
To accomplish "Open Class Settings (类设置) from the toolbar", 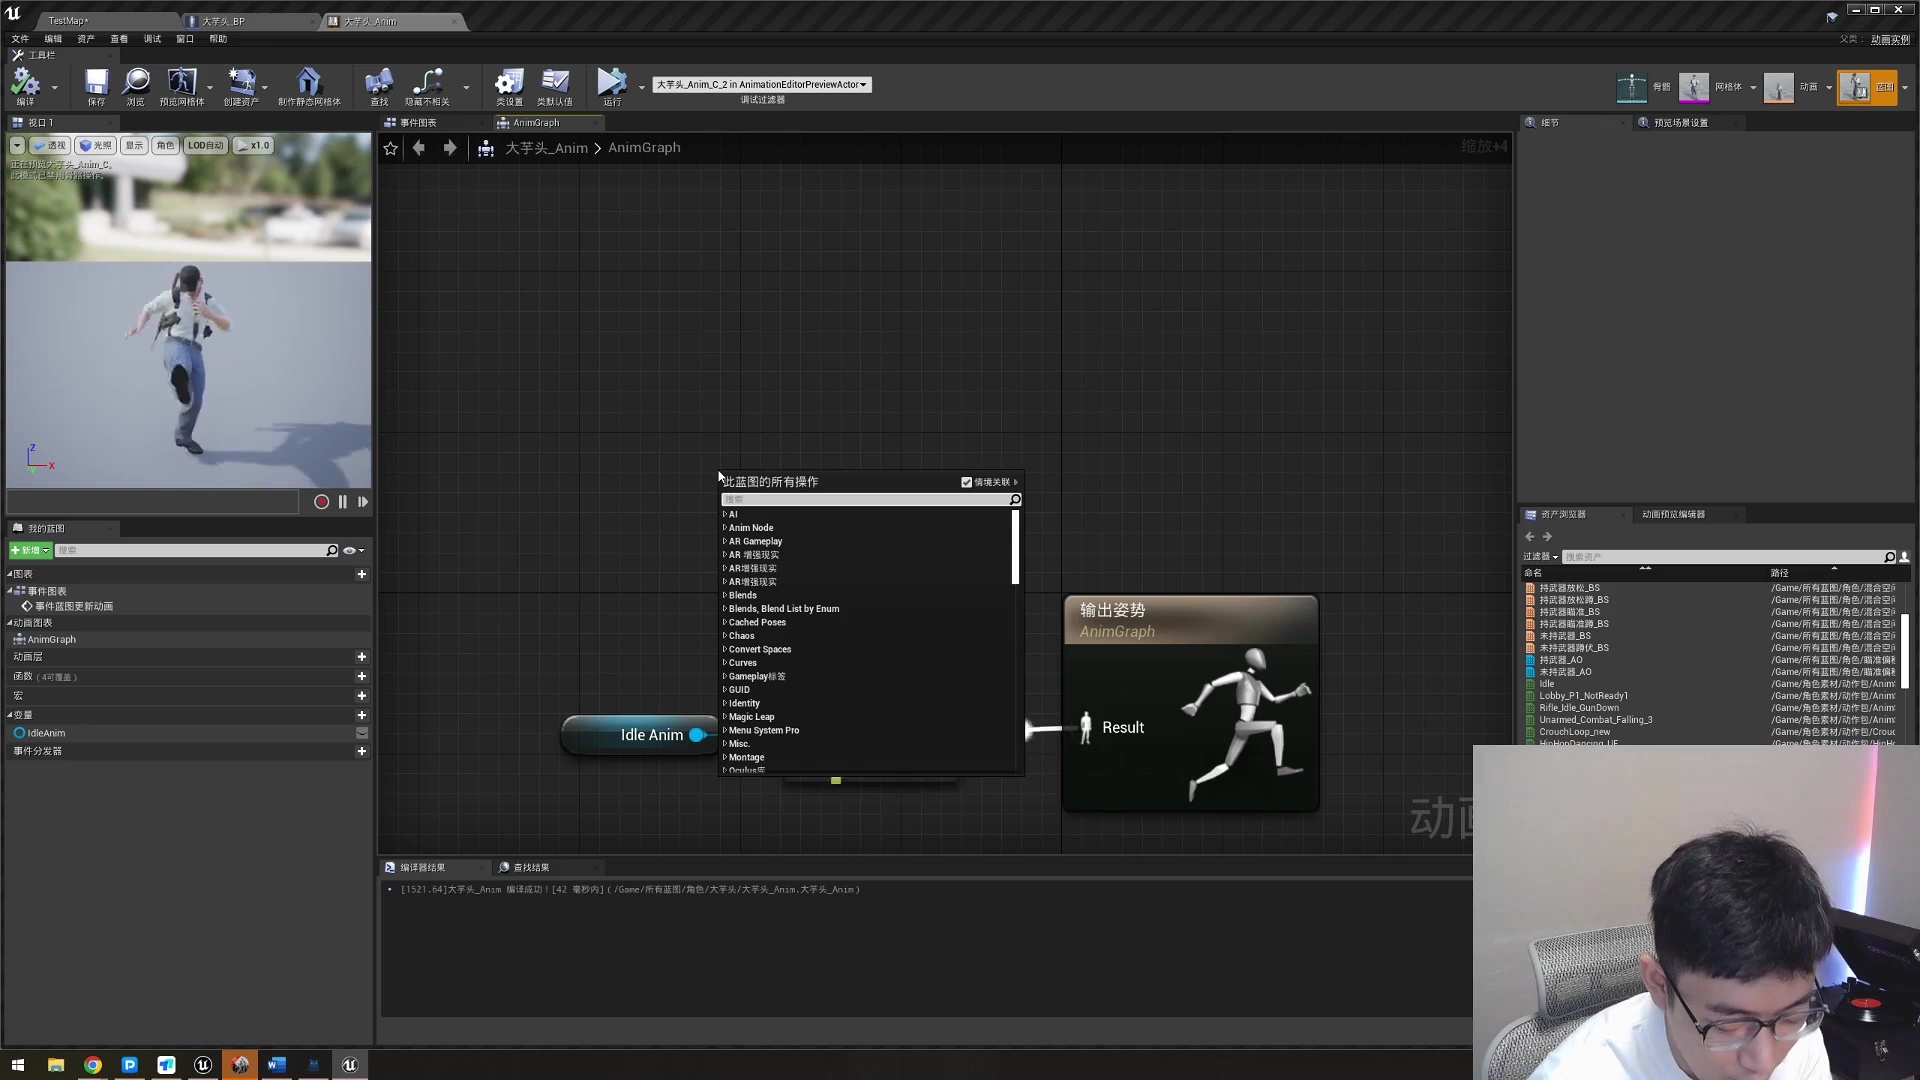I will pyautogui.click(x=509, y=83).
